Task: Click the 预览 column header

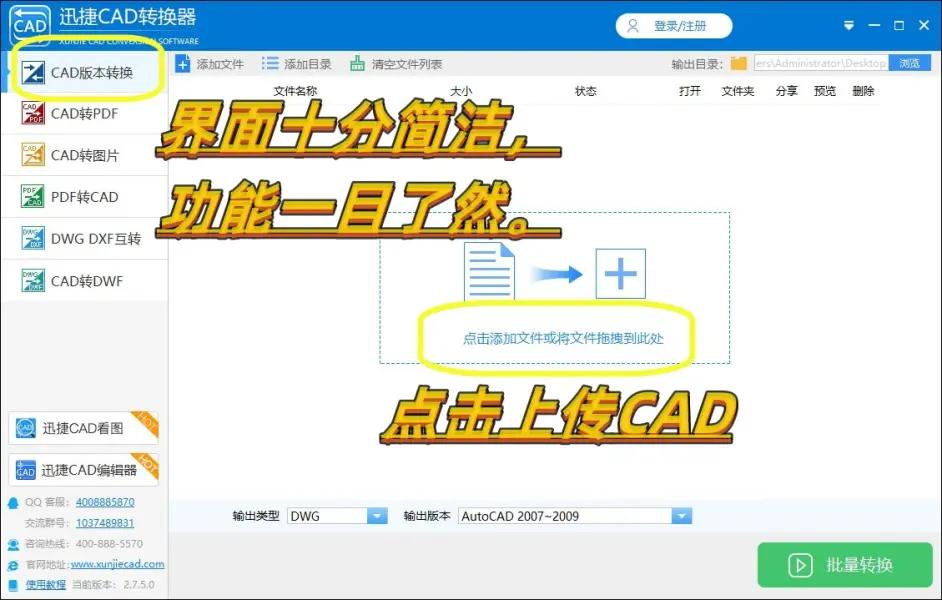Action: [825, 91]
